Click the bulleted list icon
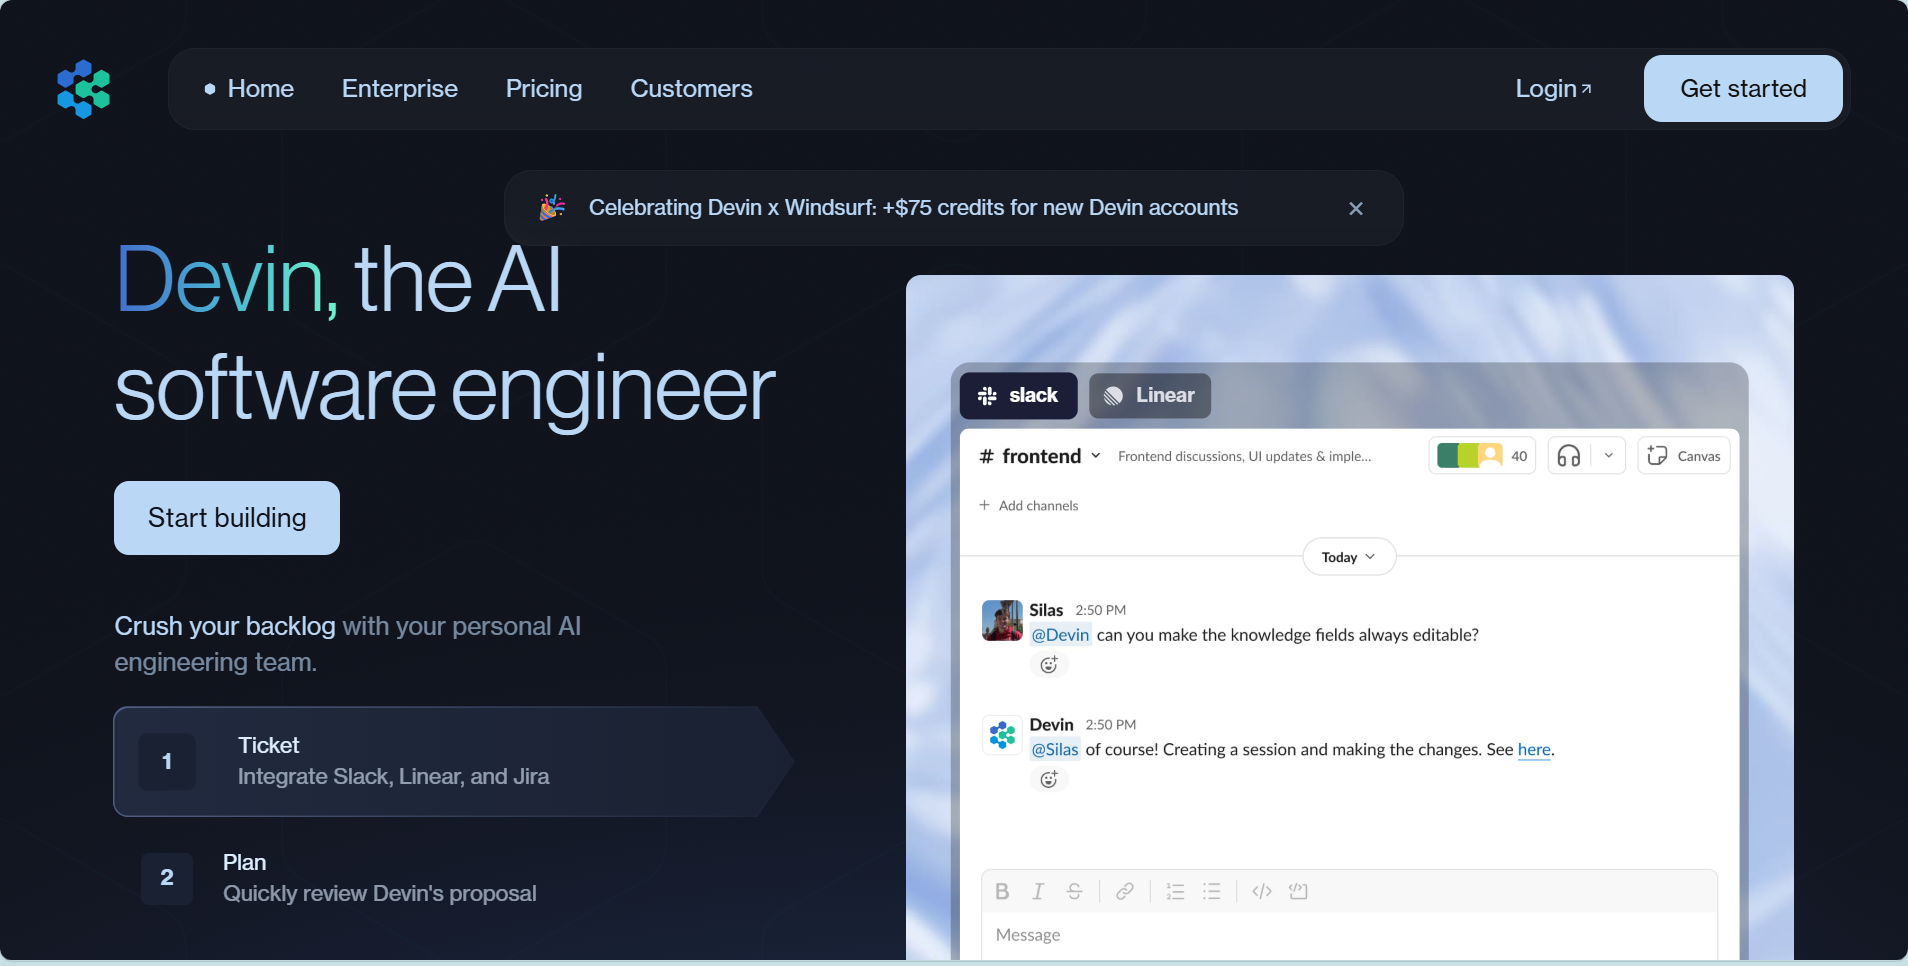Viewport: 1908px width, 966px height. pyautogui.click(x=1212, y=891)
